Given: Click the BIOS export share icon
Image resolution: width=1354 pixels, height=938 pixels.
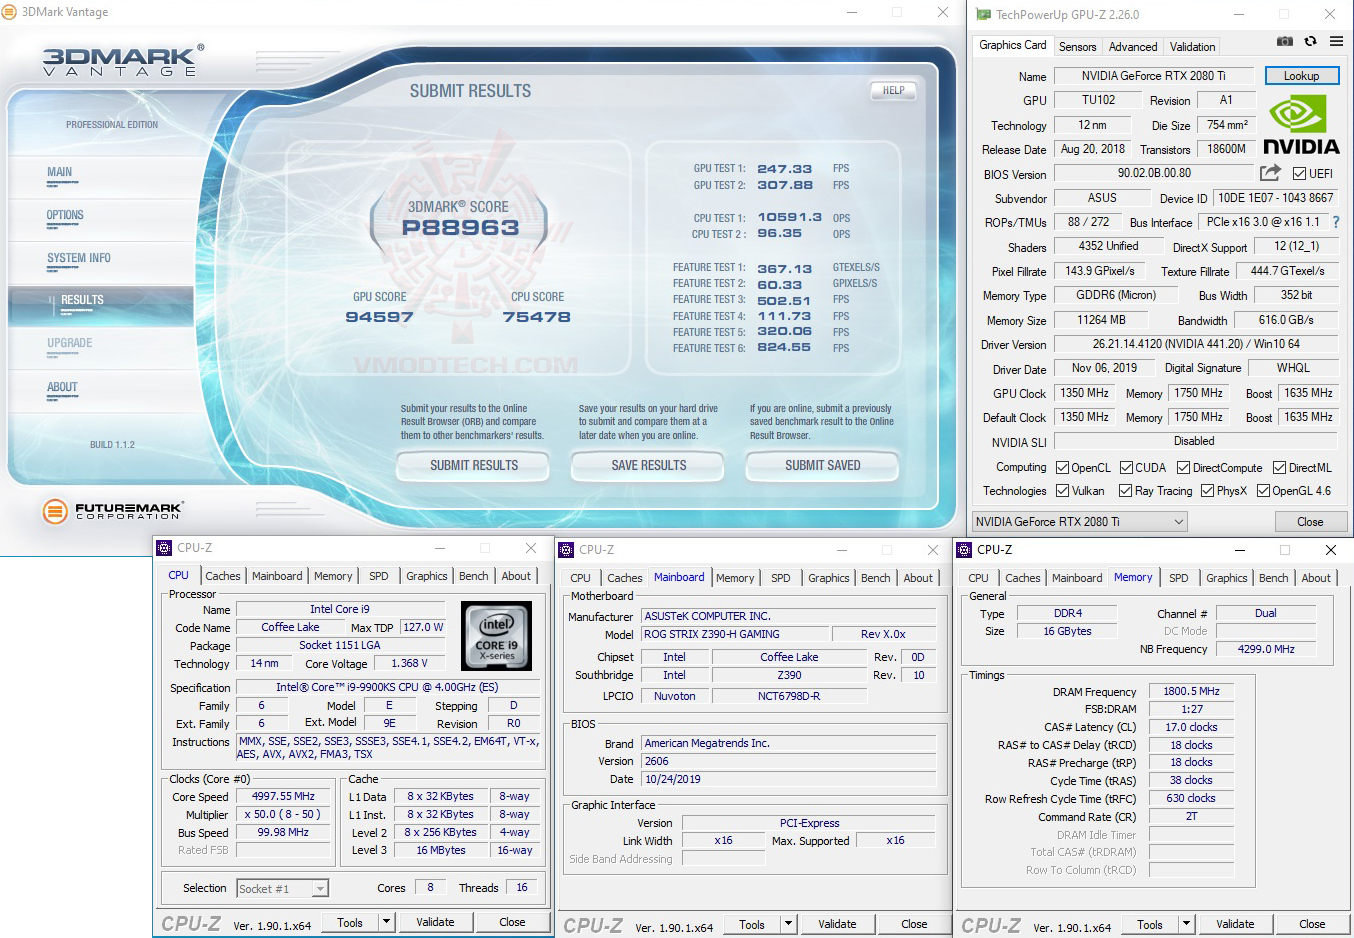Looking at the screenshot, I should pos(1270,172).
